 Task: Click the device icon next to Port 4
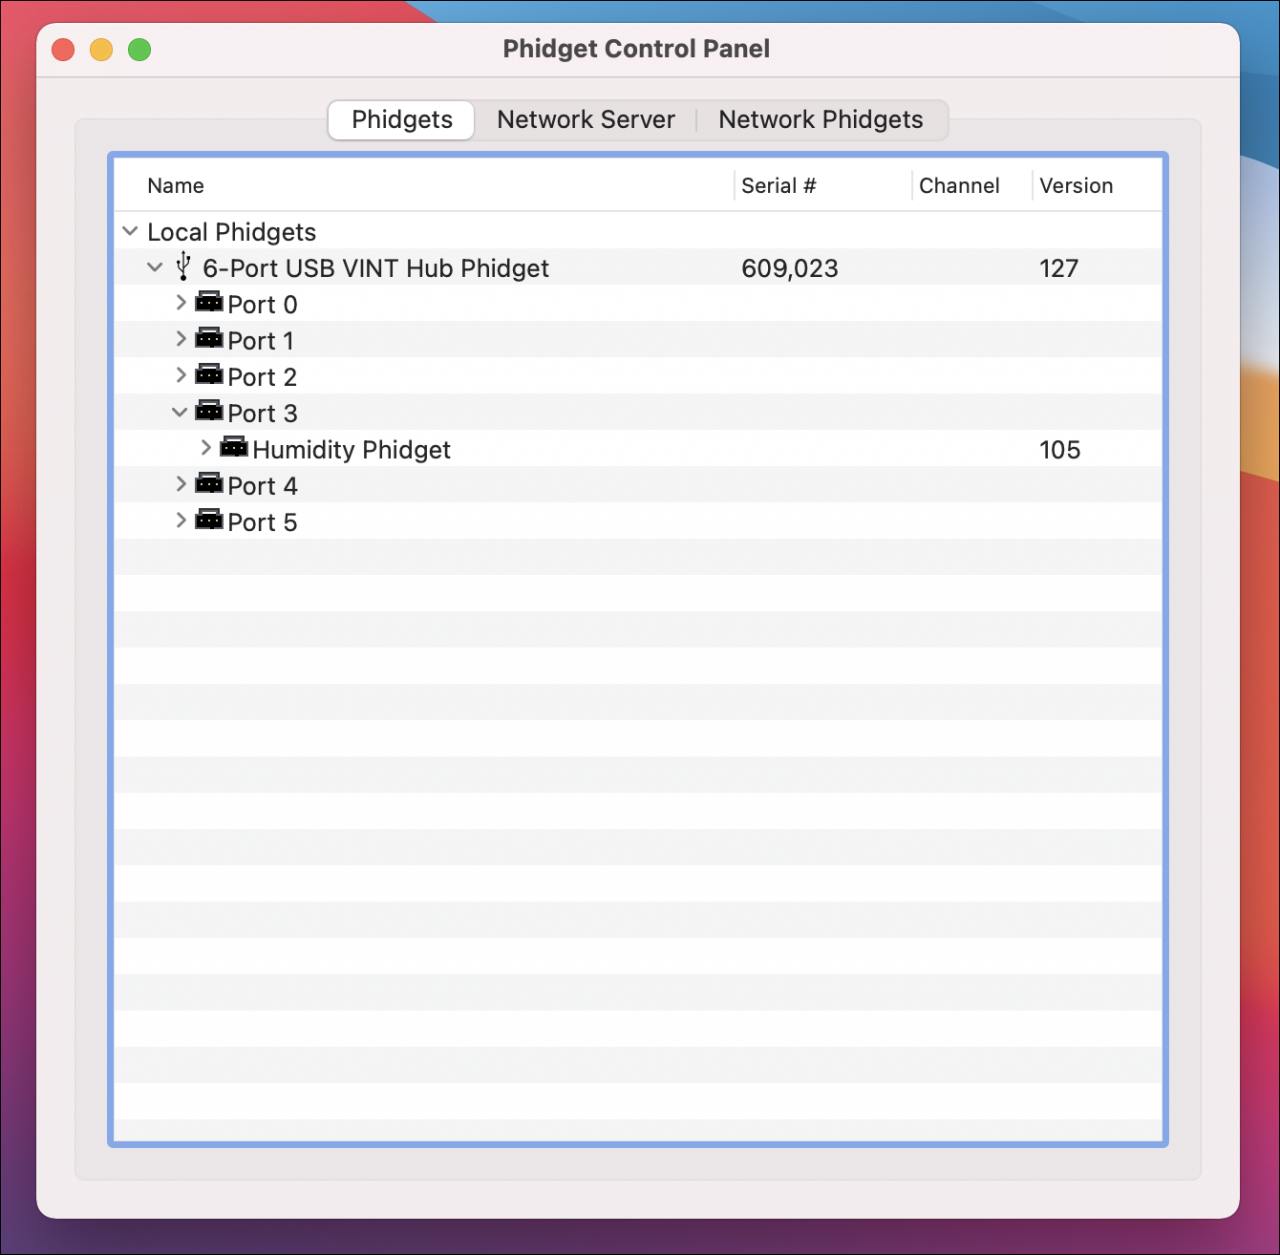tap(209, 485)
